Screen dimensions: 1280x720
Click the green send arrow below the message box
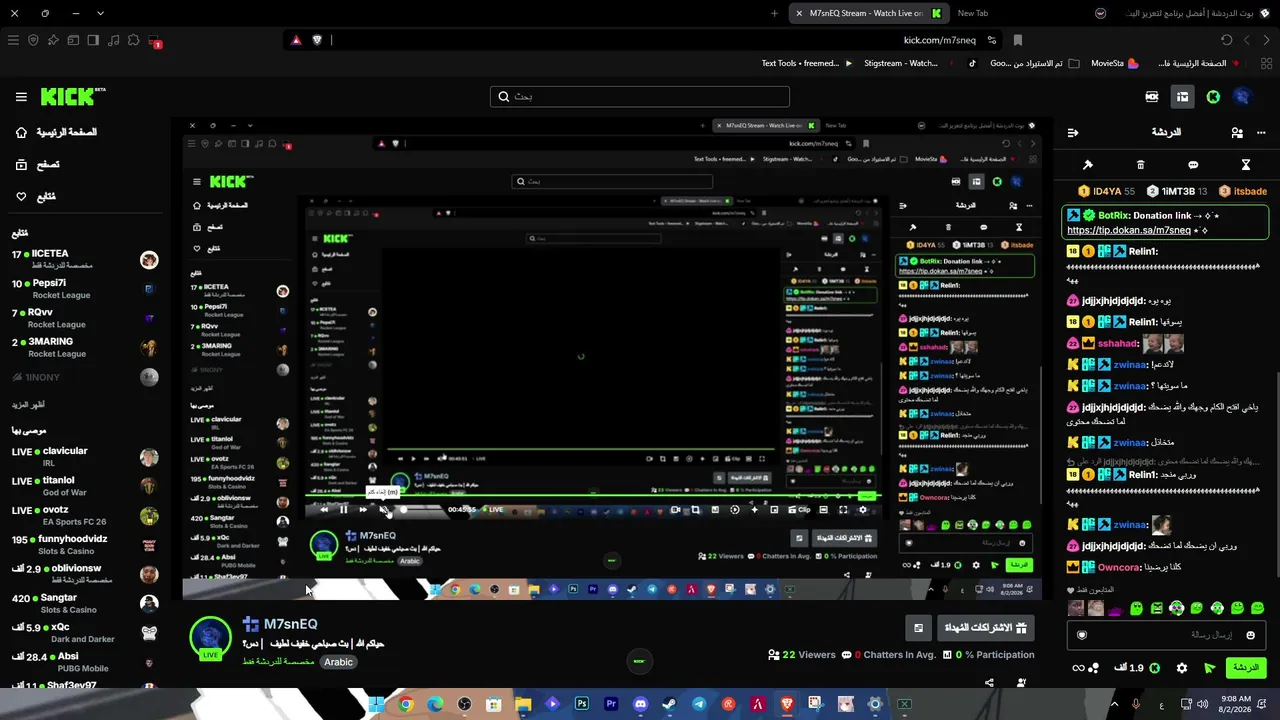click(1210, 668)
